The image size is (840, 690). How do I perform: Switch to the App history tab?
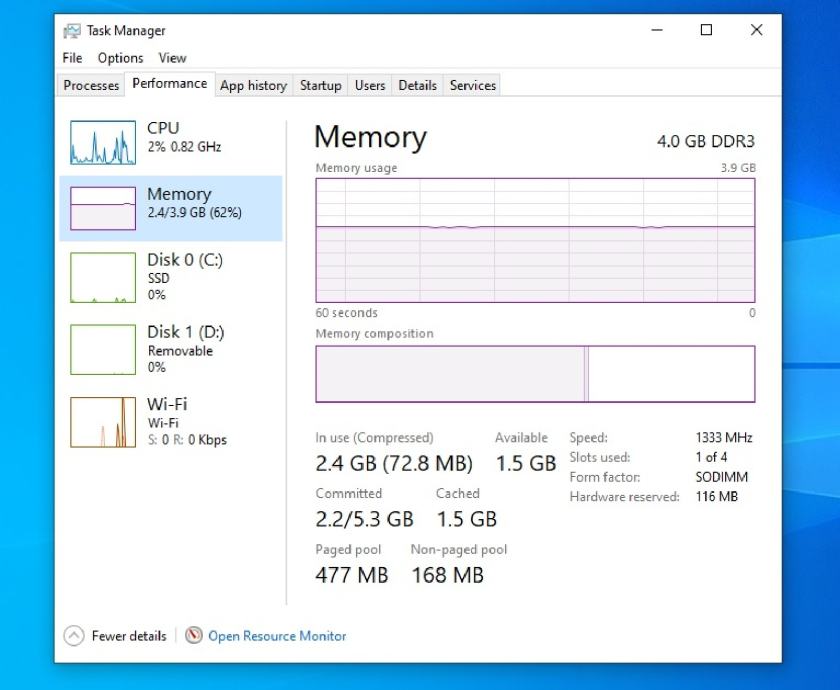(x=253, y=86)
